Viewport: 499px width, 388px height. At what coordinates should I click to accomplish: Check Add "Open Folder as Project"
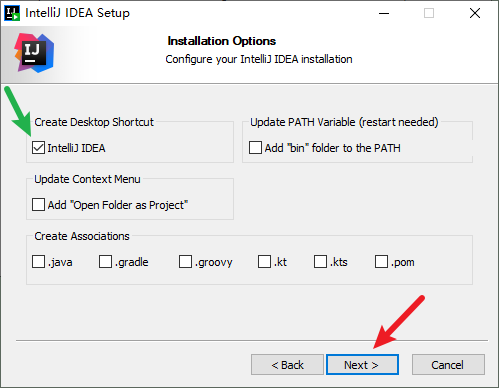pos(38,205)
